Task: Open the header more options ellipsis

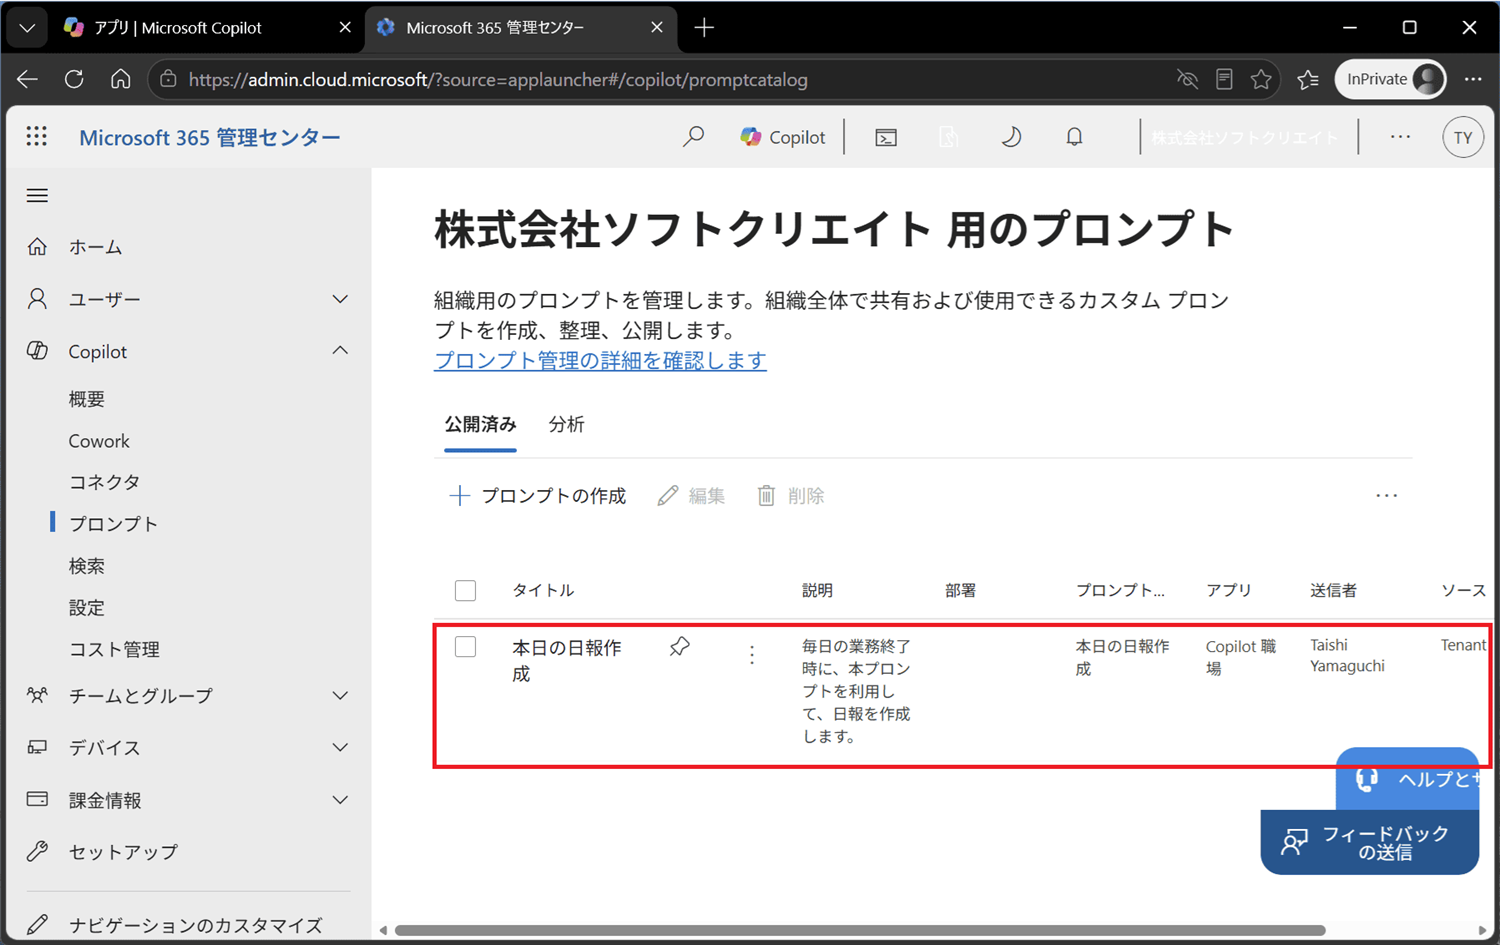Action: pos(1400,137)
